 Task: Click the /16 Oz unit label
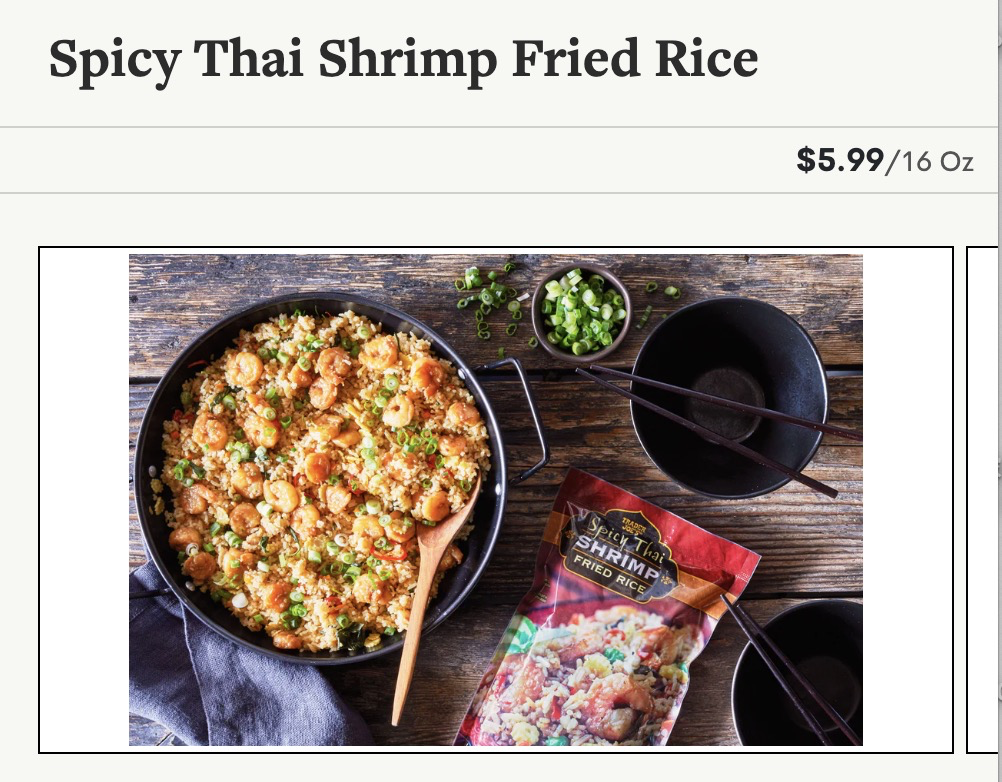pos(929,161)
